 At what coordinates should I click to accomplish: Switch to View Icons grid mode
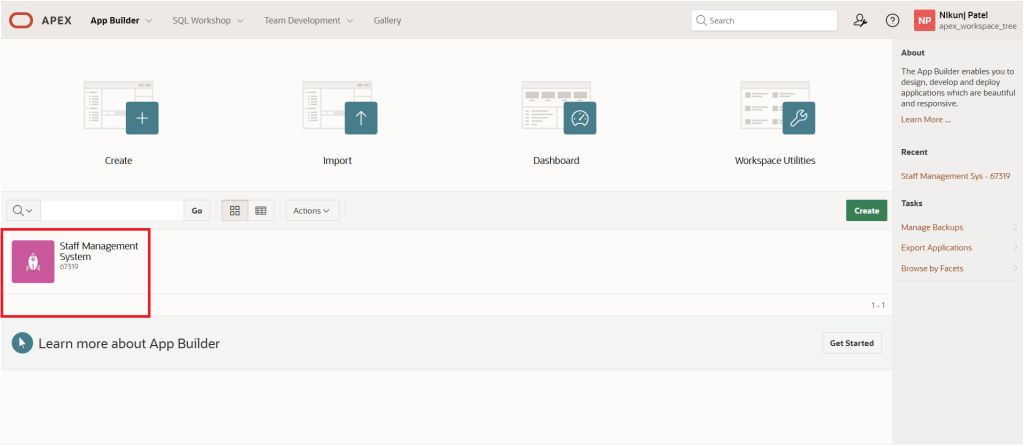(234, 211)
